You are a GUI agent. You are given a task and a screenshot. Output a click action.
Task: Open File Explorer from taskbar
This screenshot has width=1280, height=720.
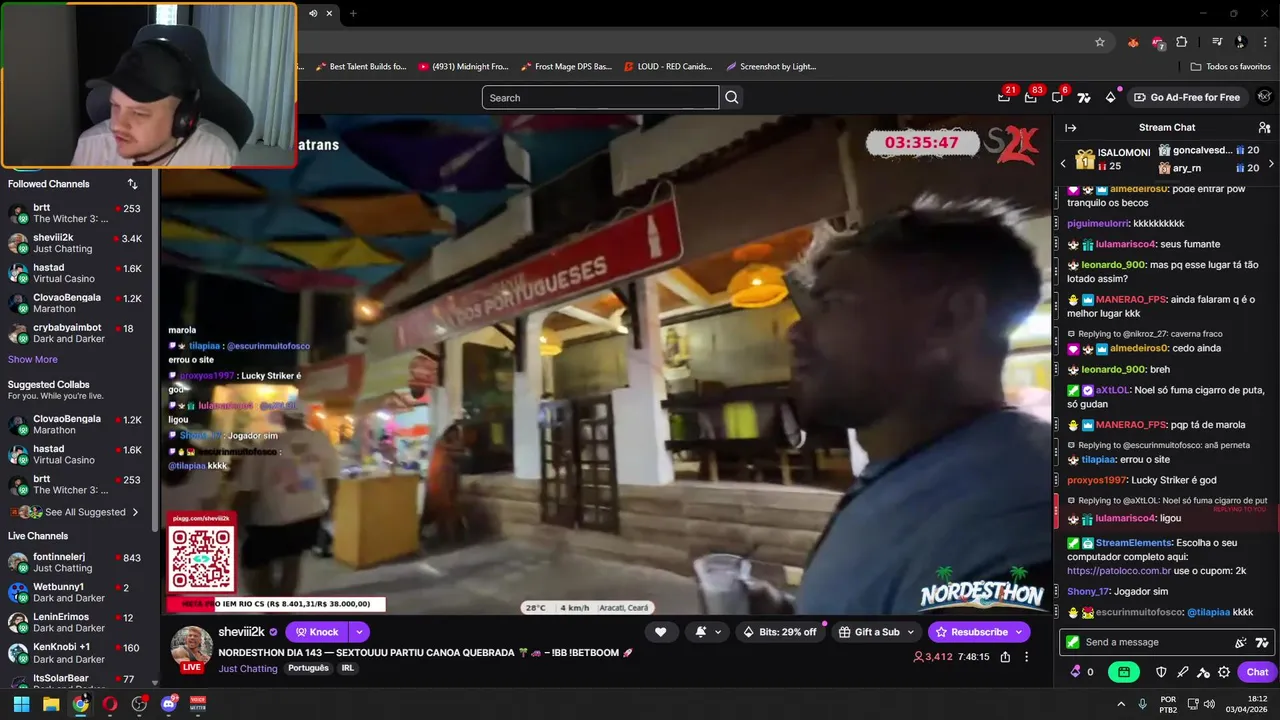[51, 704]
